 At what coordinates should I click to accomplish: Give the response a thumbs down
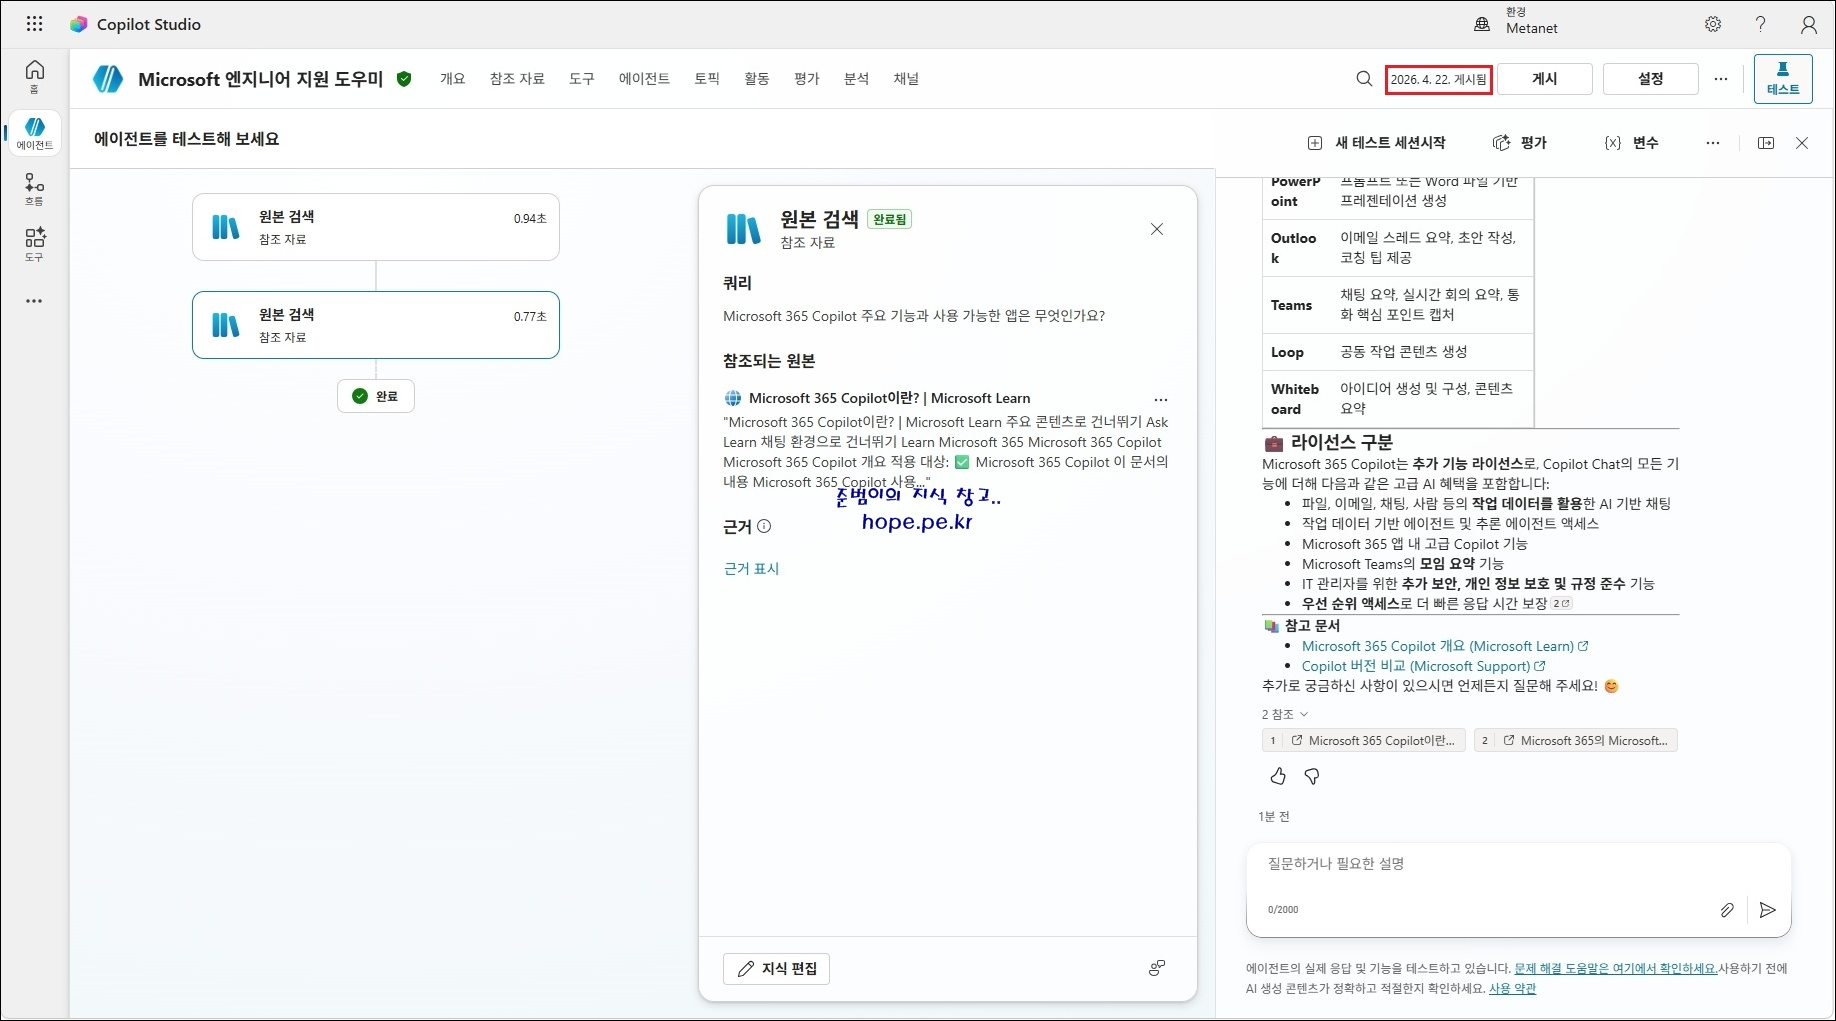(1312, 777)
